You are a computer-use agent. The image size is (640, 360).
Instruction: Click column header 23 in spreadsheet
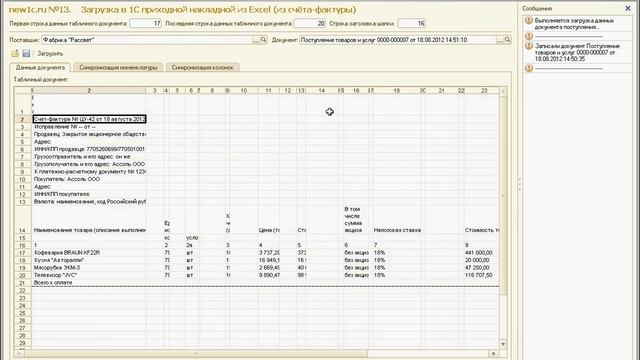tap(484, 91)
